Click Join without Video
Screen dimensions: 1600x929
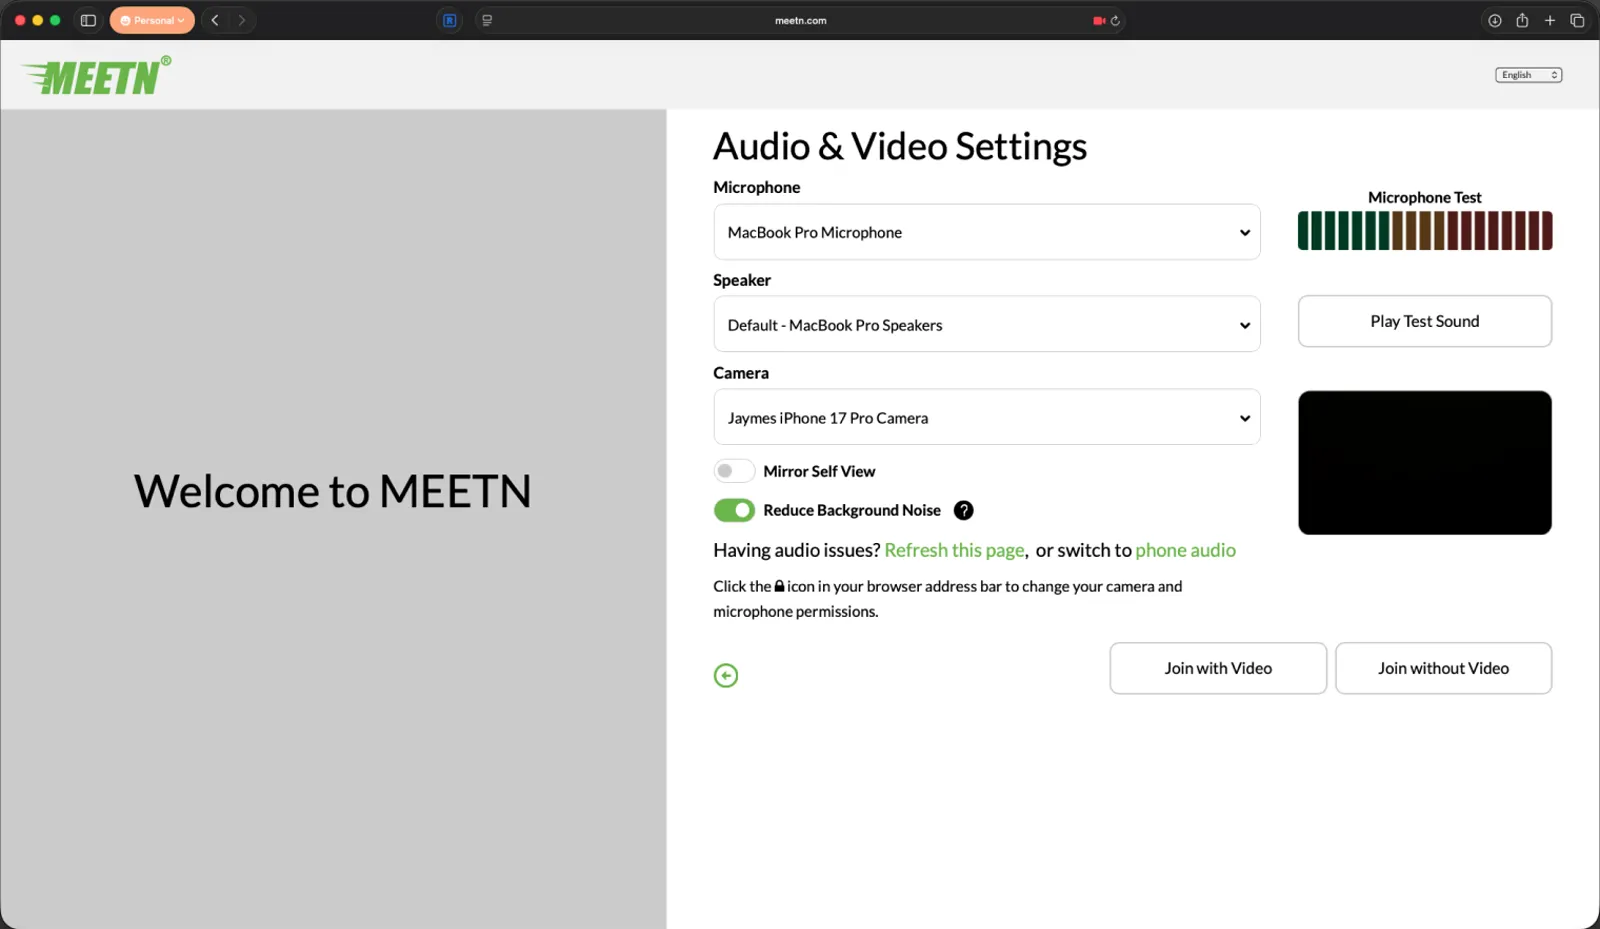pyautogui.click(x=1443, y=668)
